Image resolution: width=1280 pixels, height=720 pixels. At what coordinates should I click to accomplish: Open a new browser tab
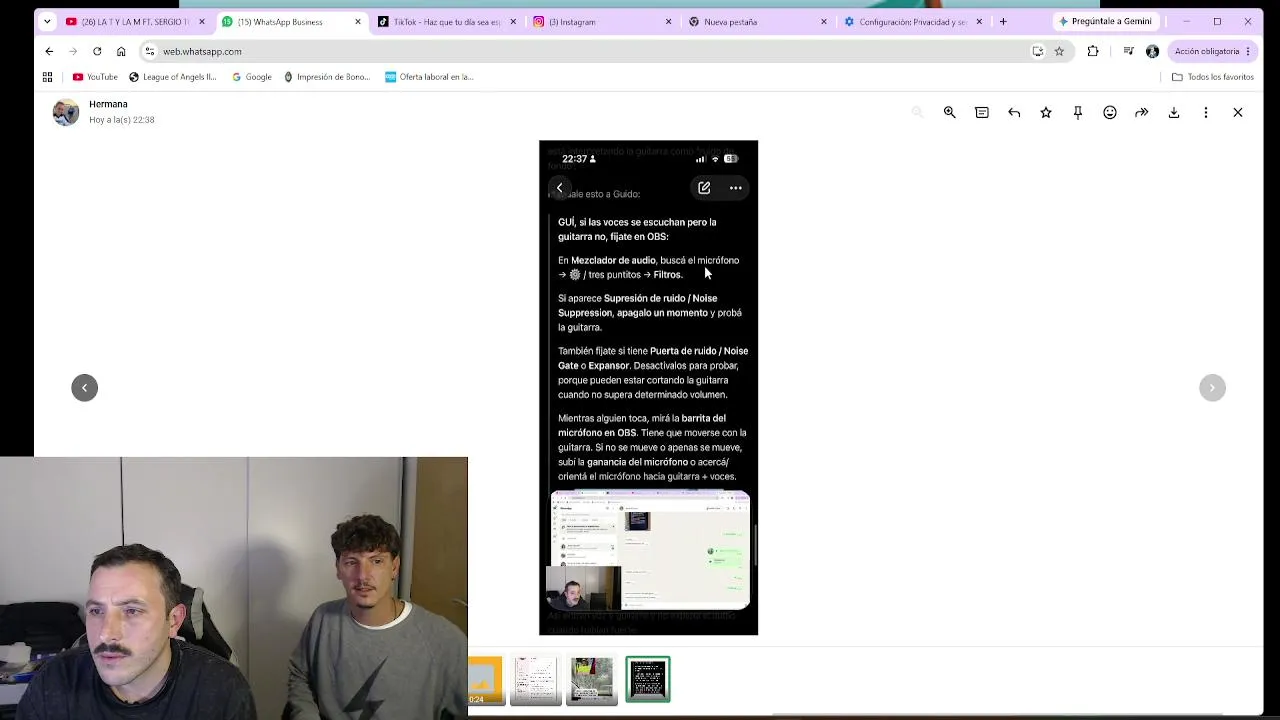(1003, 22)
